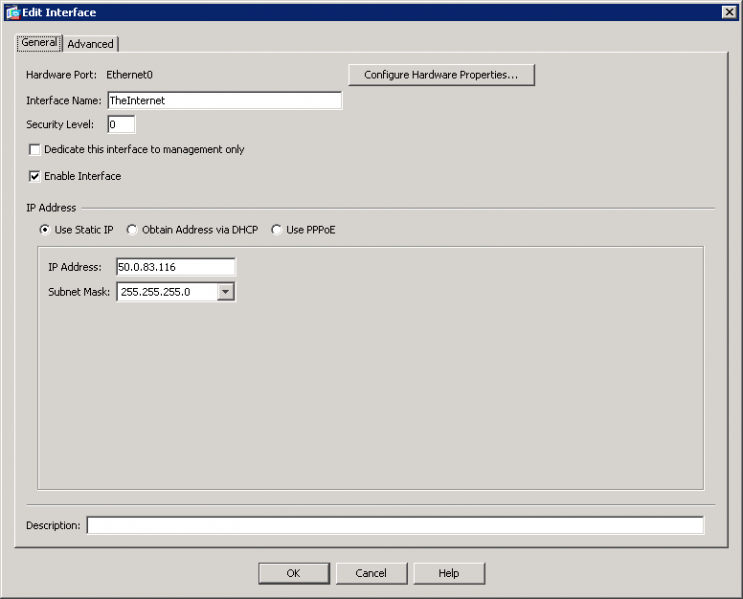Click the IP Address input field
Viewport: 743px width, 599px height.
coord(175,267)
